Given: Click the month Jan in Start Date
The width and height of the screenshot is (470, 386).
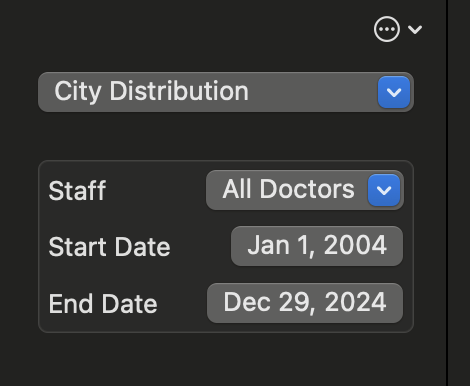Looking at the screenshot, I should click(268, 245).
